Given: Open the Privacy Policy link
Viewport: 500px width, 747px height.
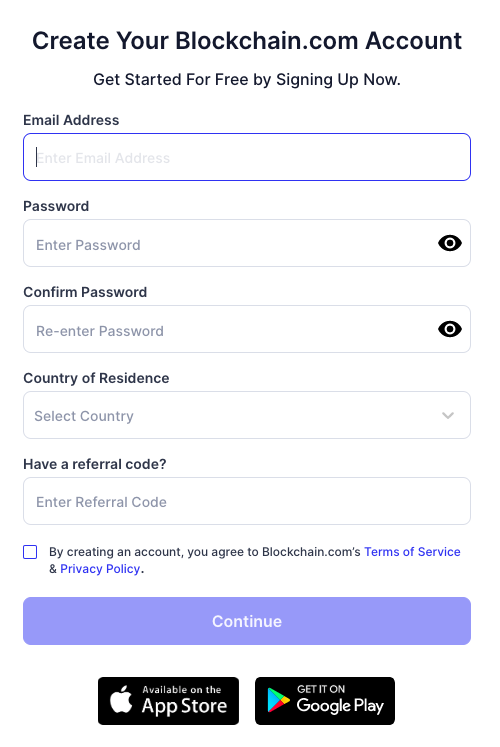Looking at the screenshot, I should coord(100,569).
